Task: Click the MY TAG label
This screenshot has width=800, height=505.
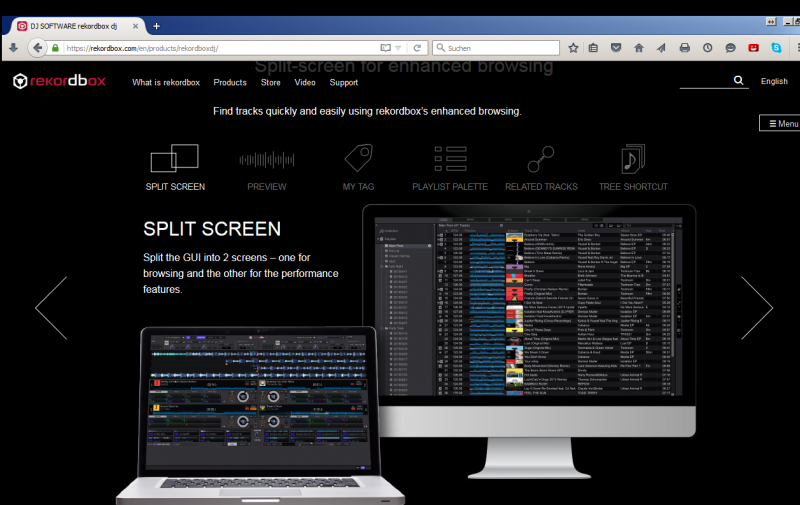Action: pyautogui.click(x=358, y=187)
